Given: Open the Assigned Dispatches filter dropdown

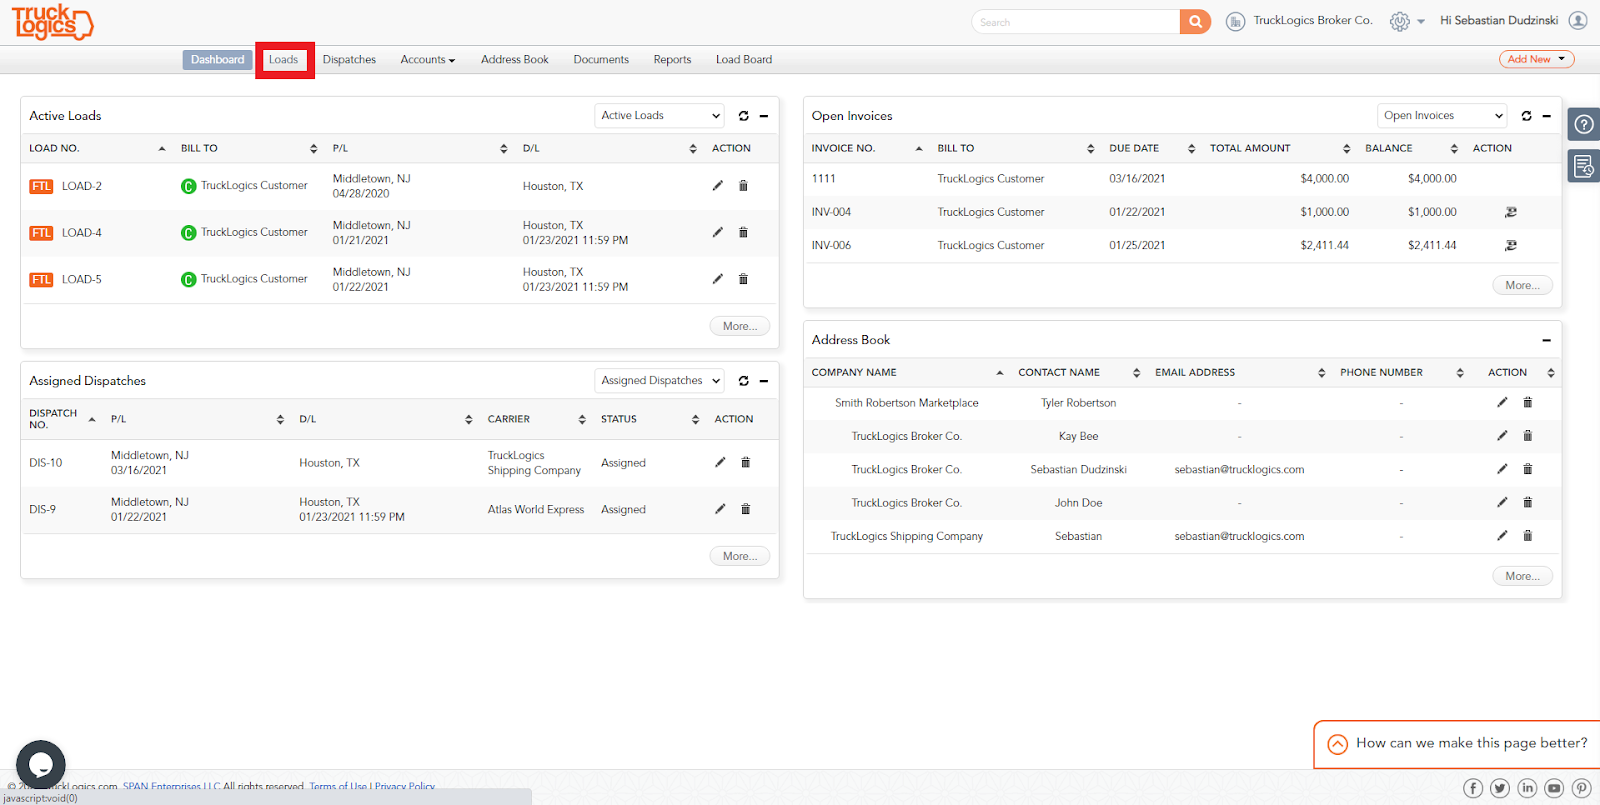Looking at the screenshot, I should [x=660, y=381].
